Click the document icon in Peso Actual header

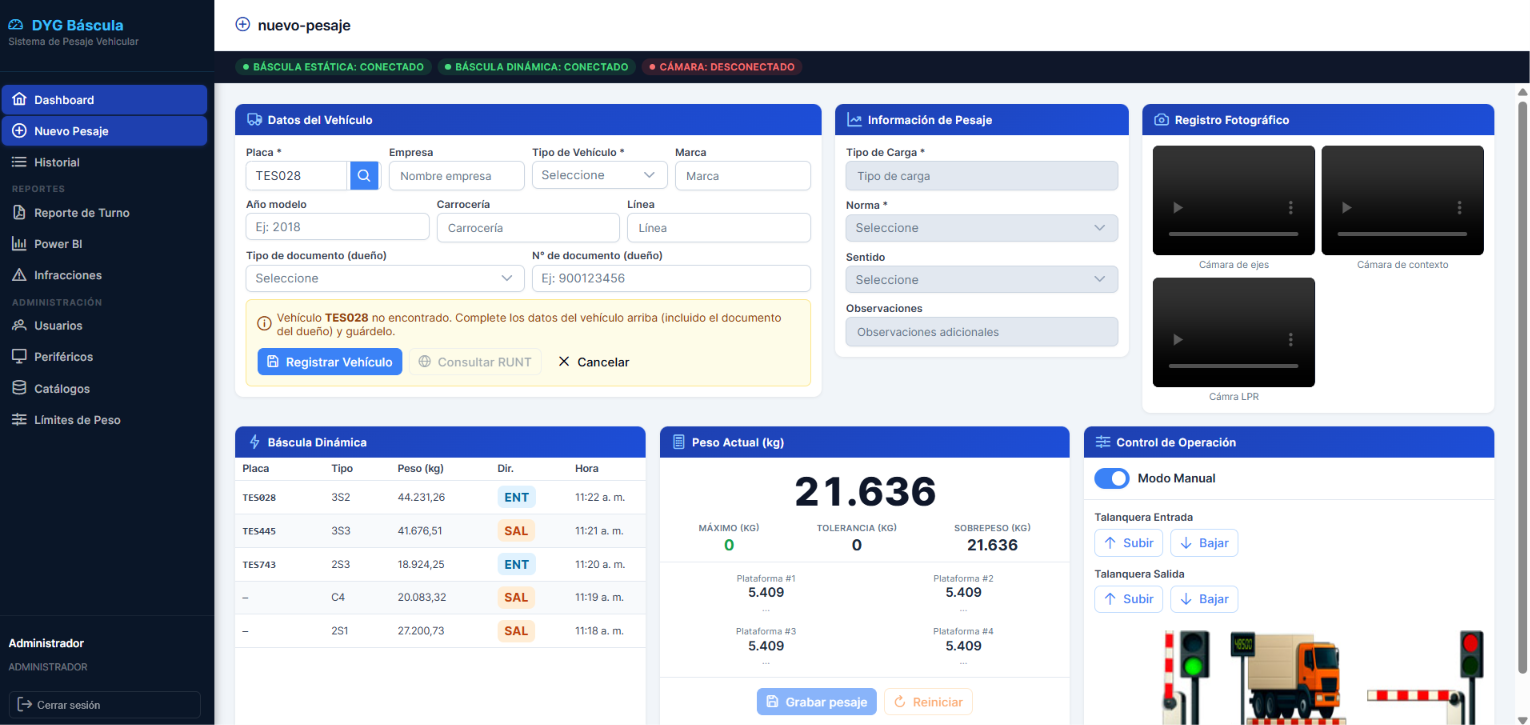click(678, 442)
